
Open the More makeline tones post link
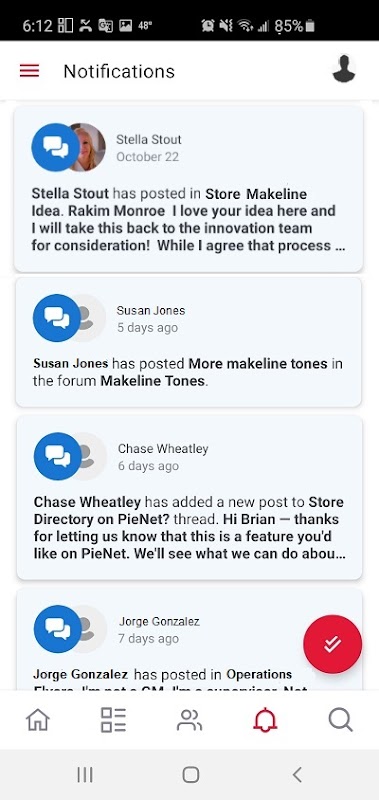(258, 364)
